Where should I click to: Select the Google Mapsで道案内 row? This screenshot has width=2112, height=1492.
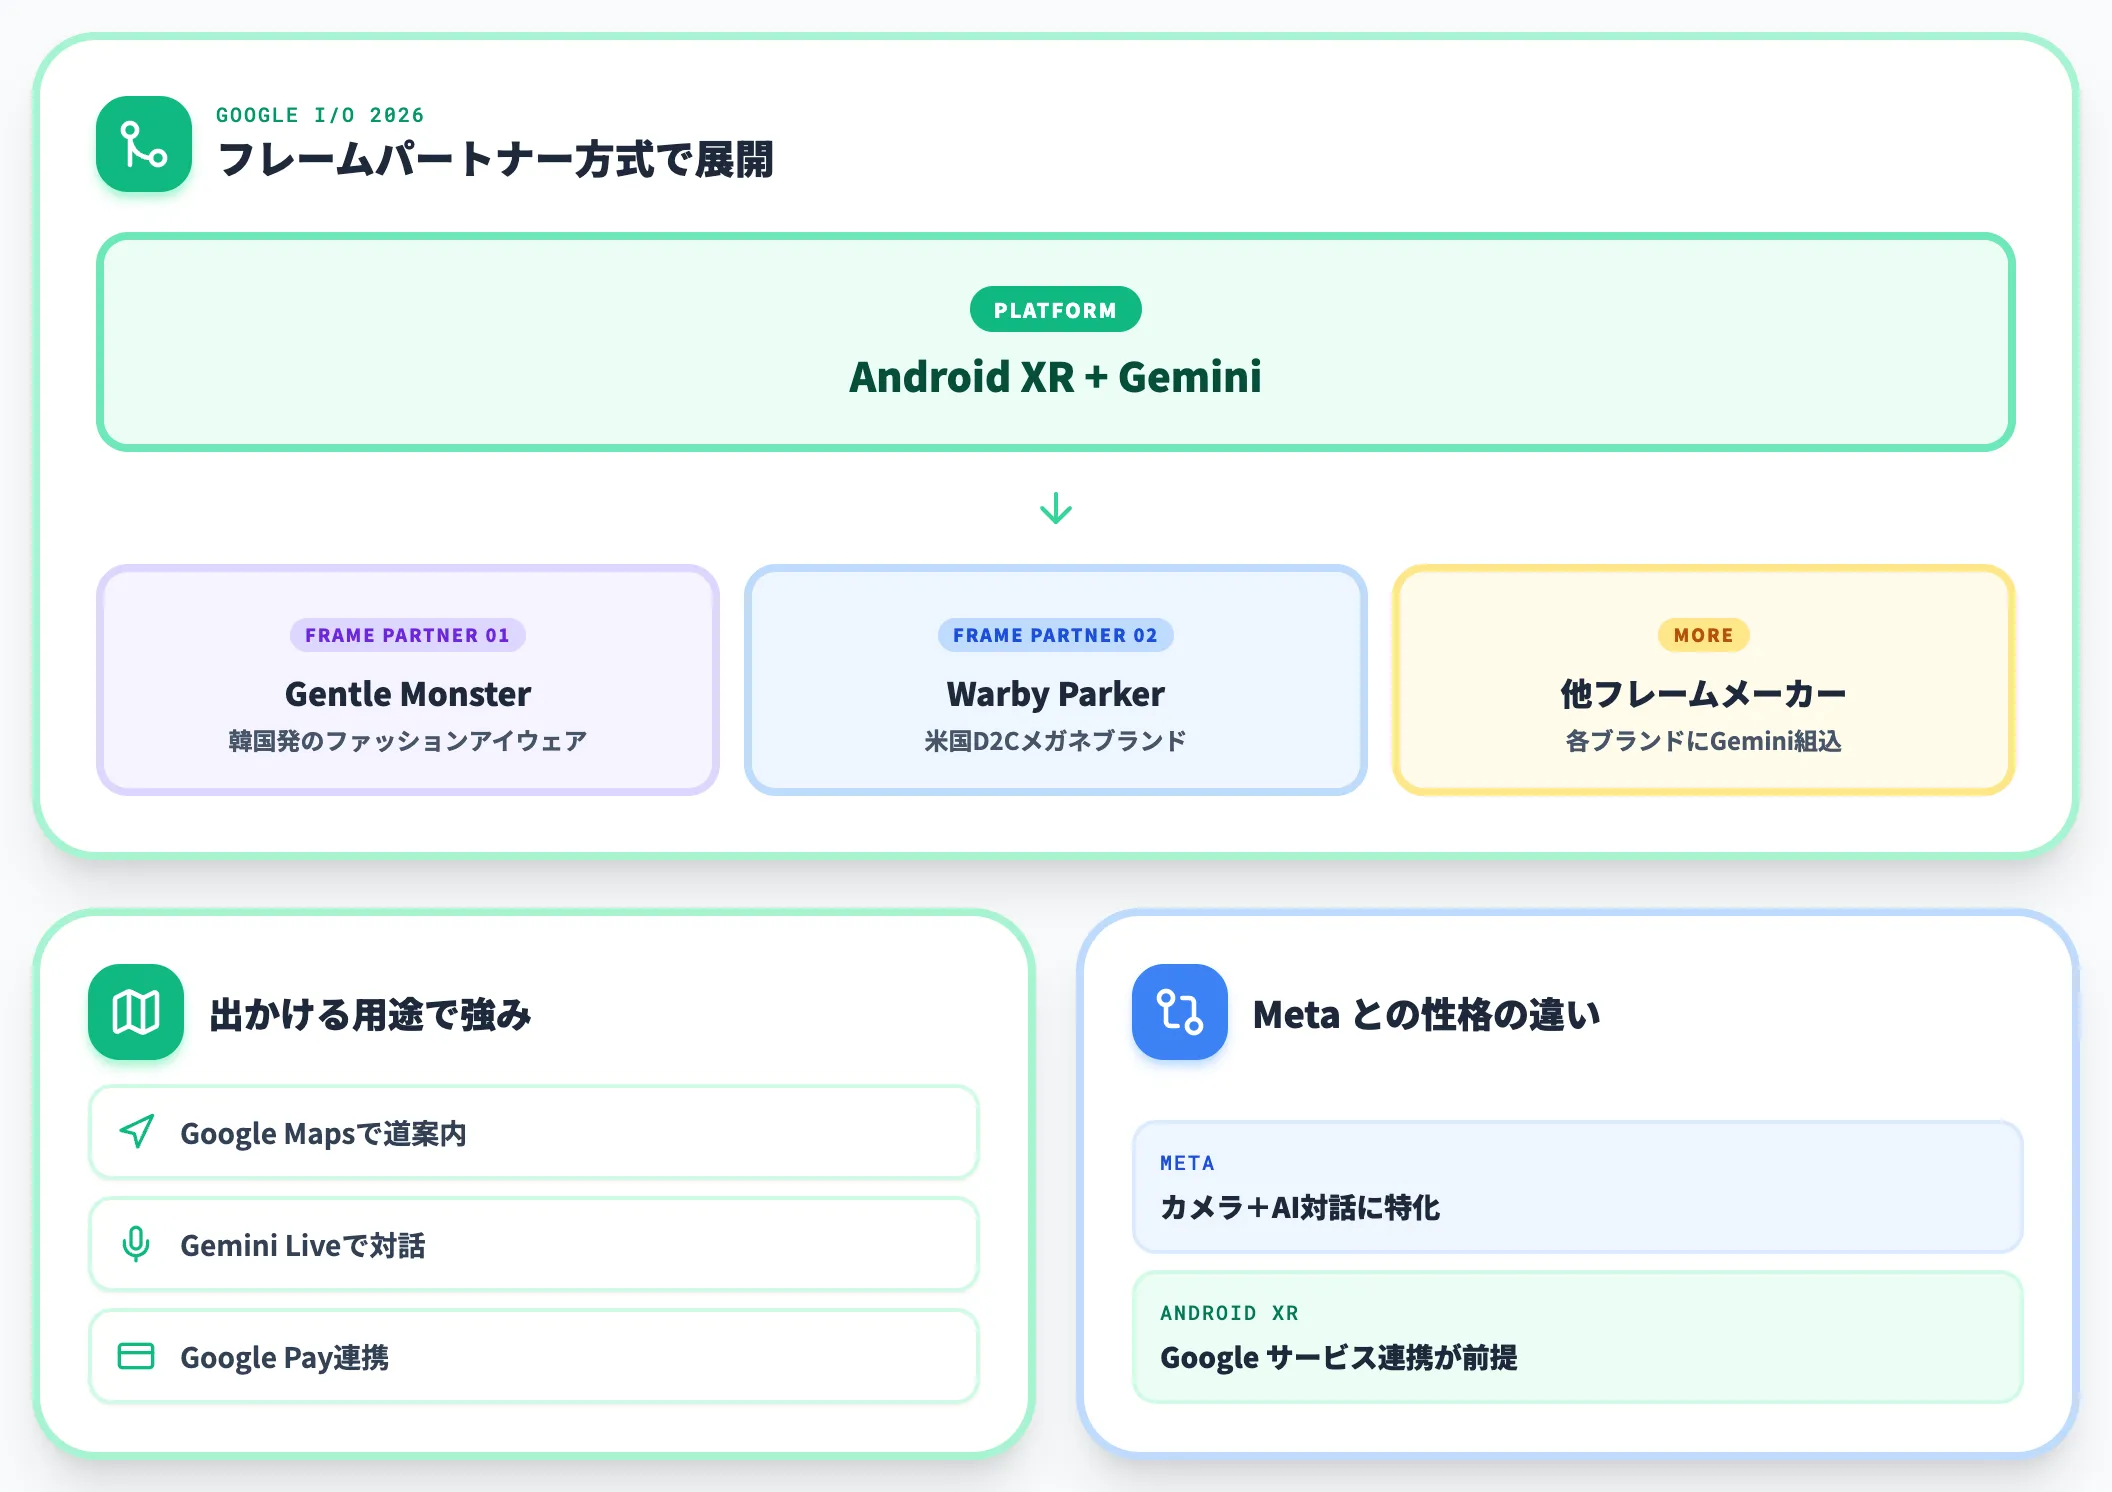coord(534,1132)
